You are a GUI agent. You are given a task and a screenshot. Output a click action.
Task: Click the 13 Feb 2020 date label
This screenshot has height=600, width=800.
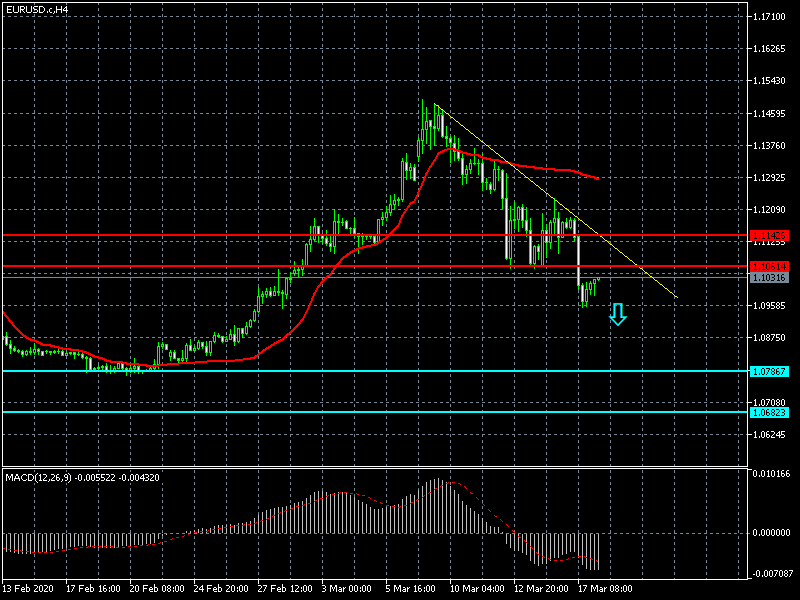pos(28,588)
